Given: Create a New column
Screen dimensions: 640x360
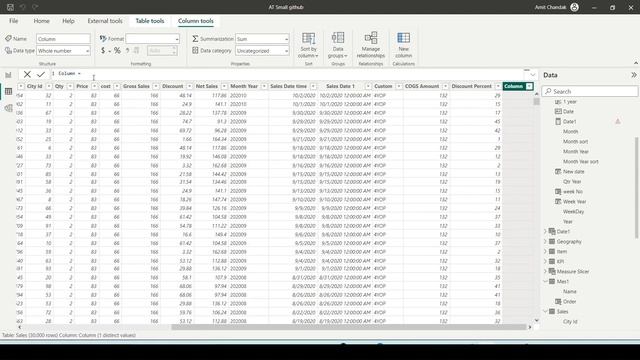Looking at the screenshot, I should (x=403, y=45).
